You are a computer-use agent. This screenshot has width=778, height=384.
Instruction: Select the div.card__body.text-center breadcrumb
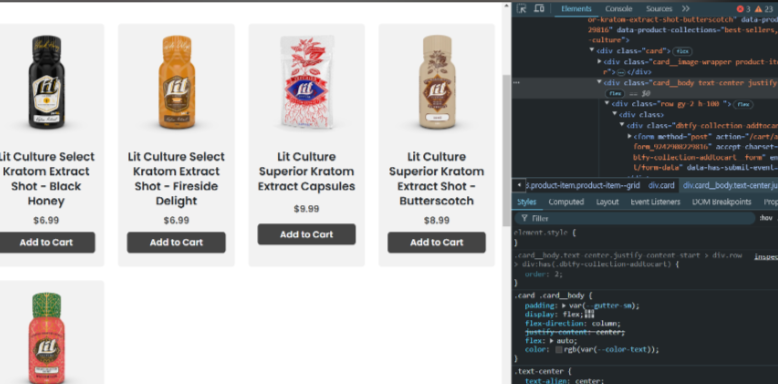click(x=729, y=186)
